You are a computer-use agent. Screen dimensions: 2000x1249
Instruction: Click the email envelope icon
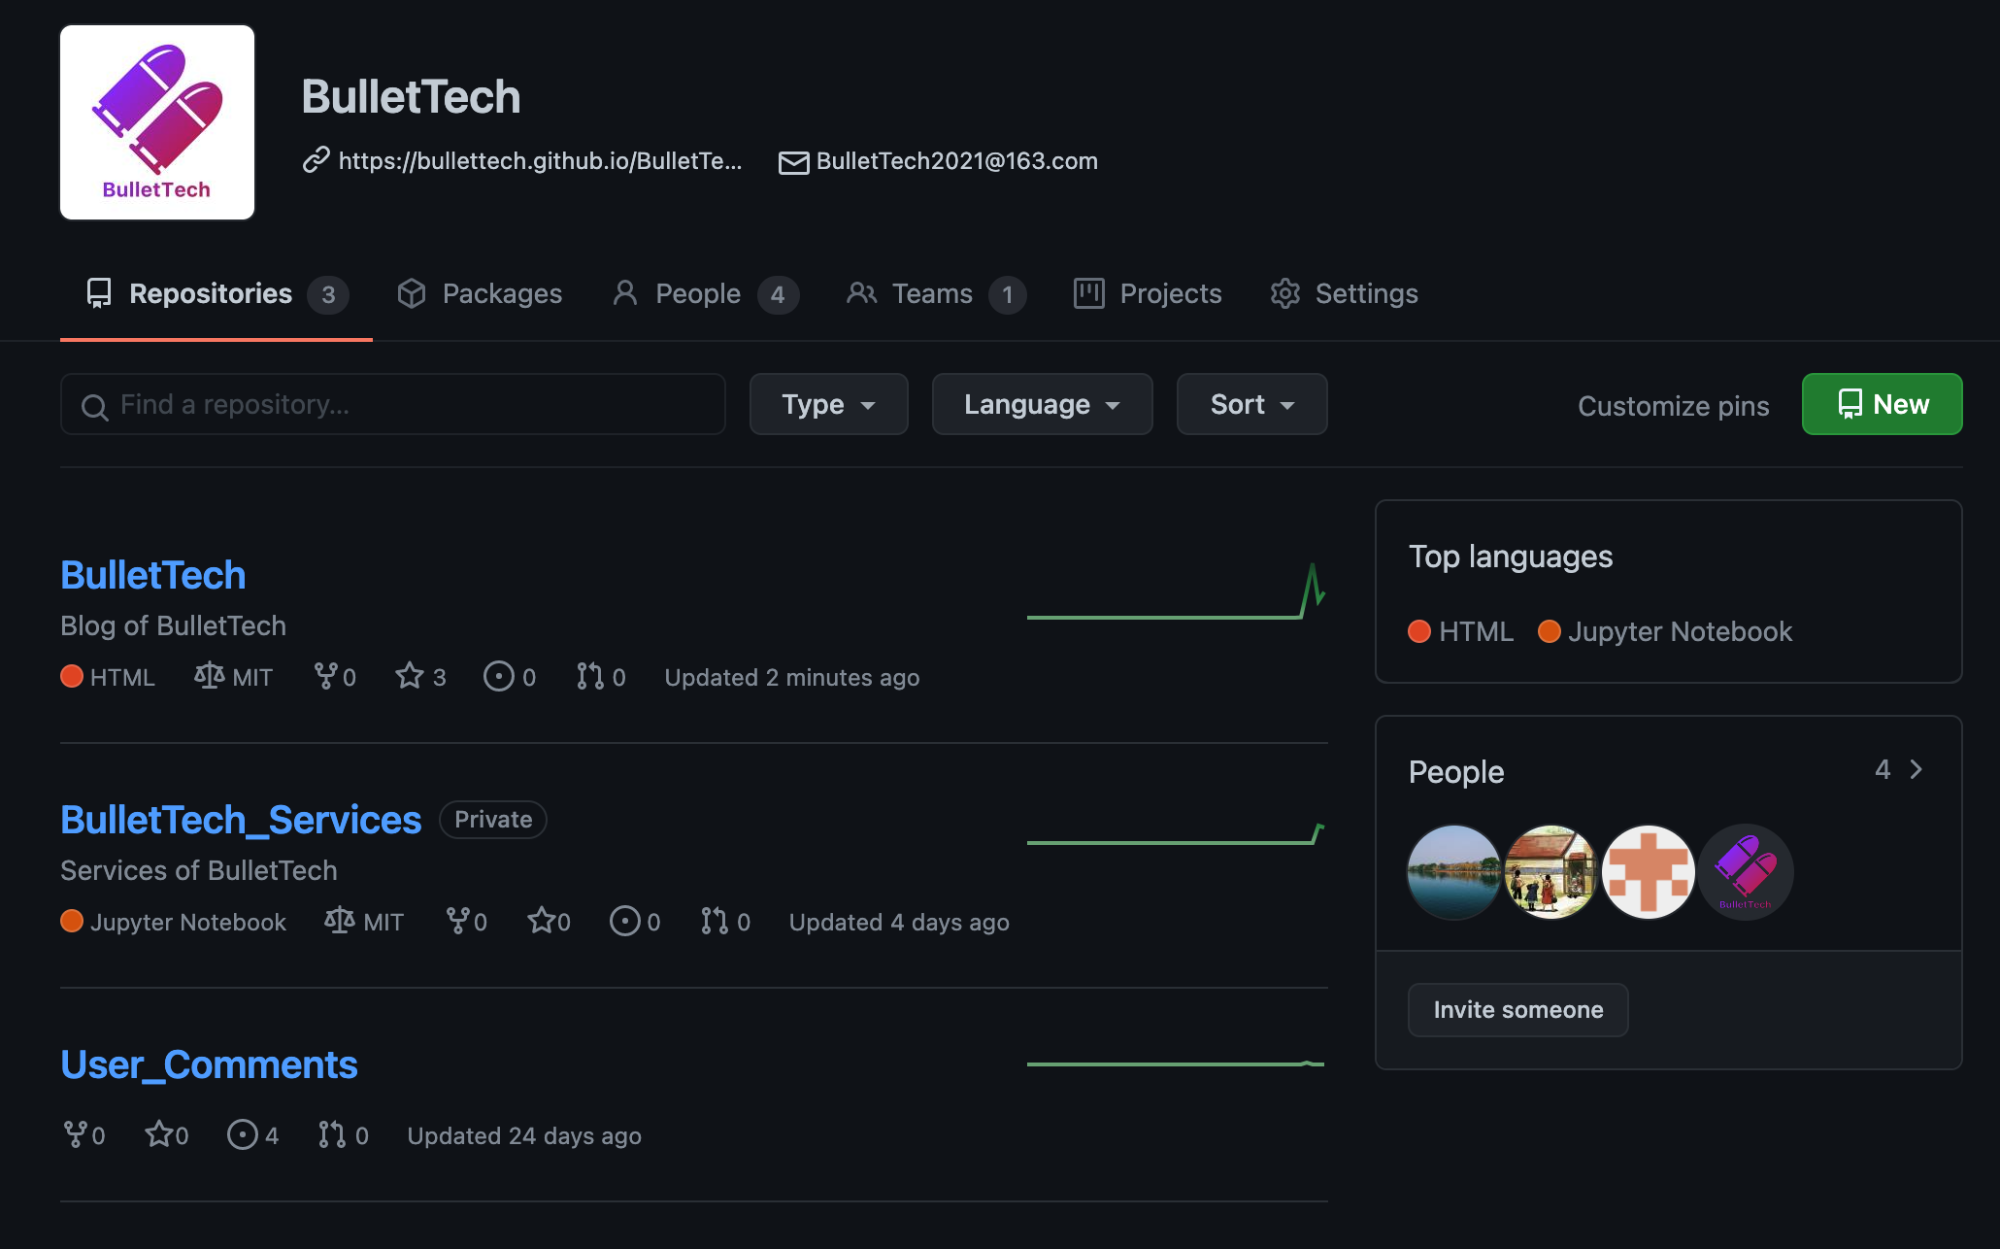click(x=794, y=162)
